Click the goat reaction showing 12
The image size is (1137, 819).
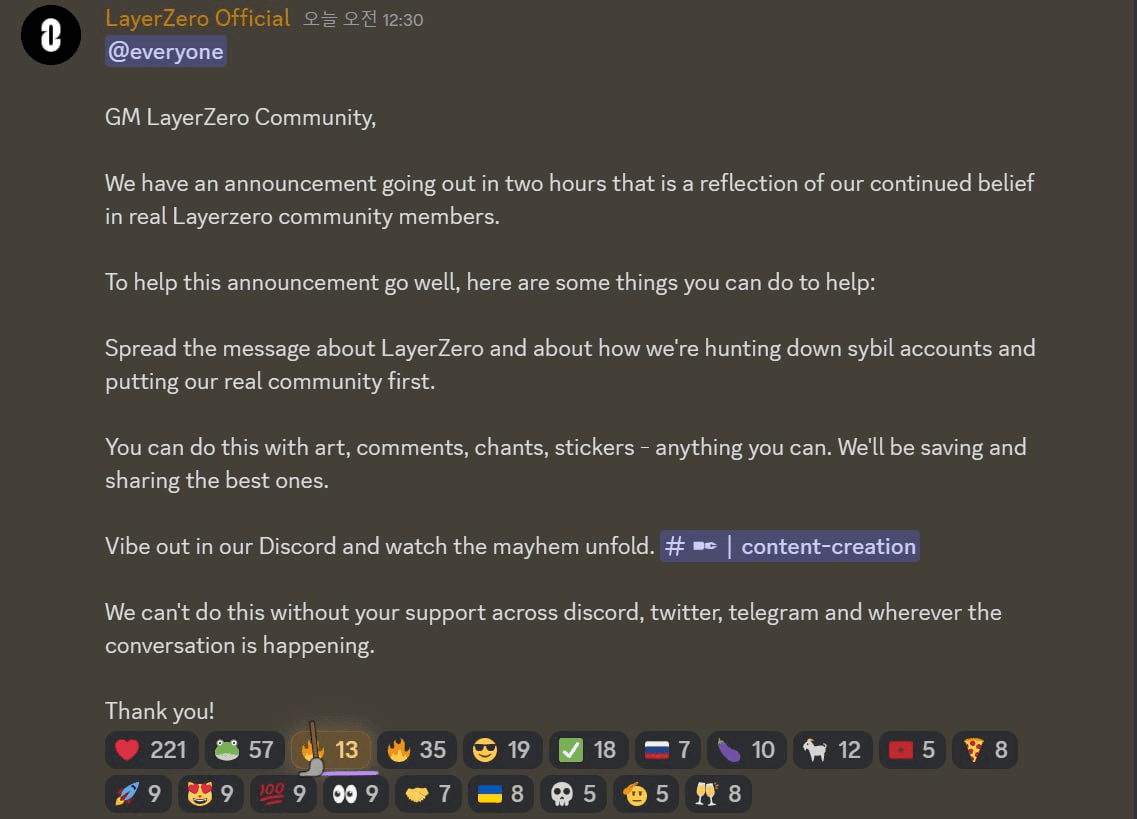pos(832,749)
